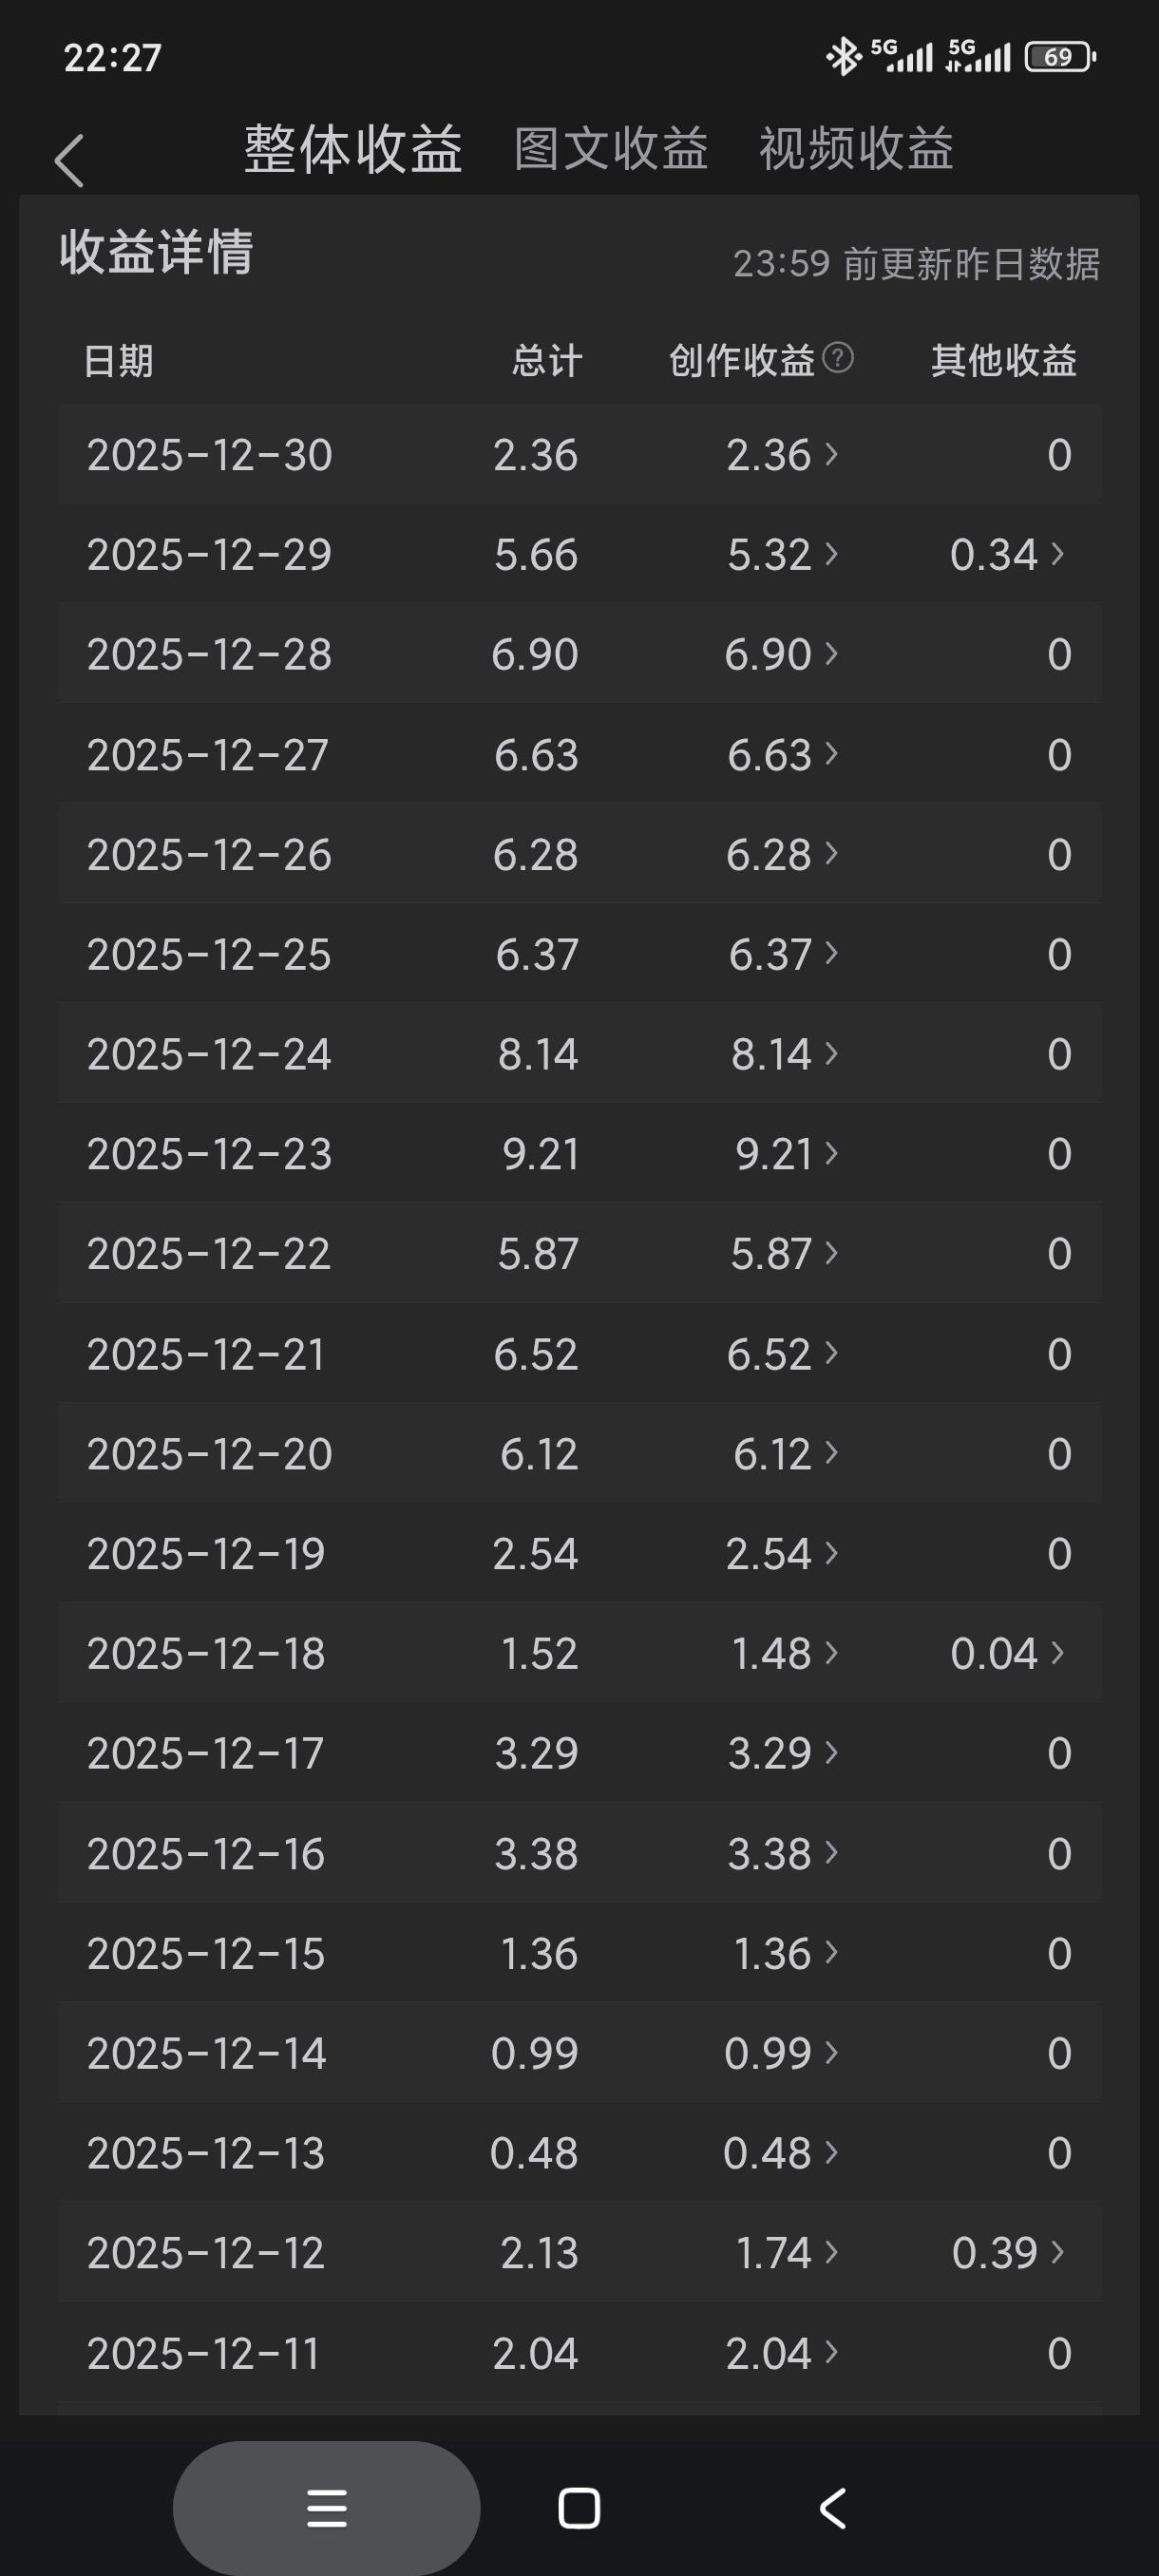Expand 创作收益 8.14 for 2025-12-24
Screen dimensions: 1159x2576
pyautogui.click(x=784, y=1054)
